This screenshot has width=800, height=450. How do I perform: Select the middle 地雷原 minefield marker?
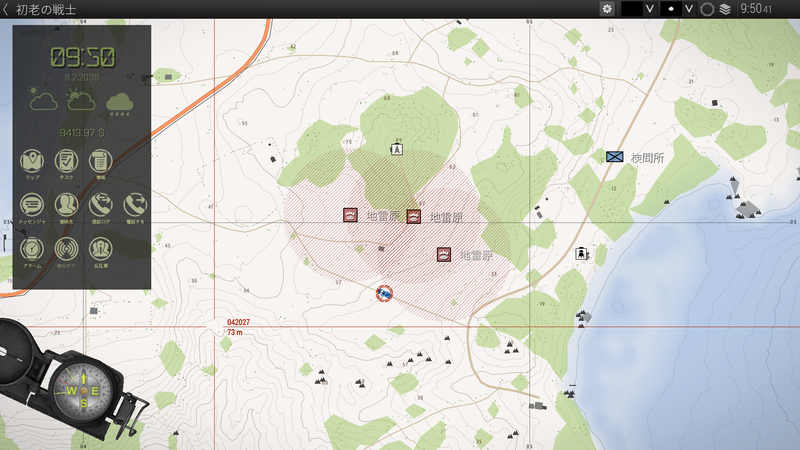[414, 216]
